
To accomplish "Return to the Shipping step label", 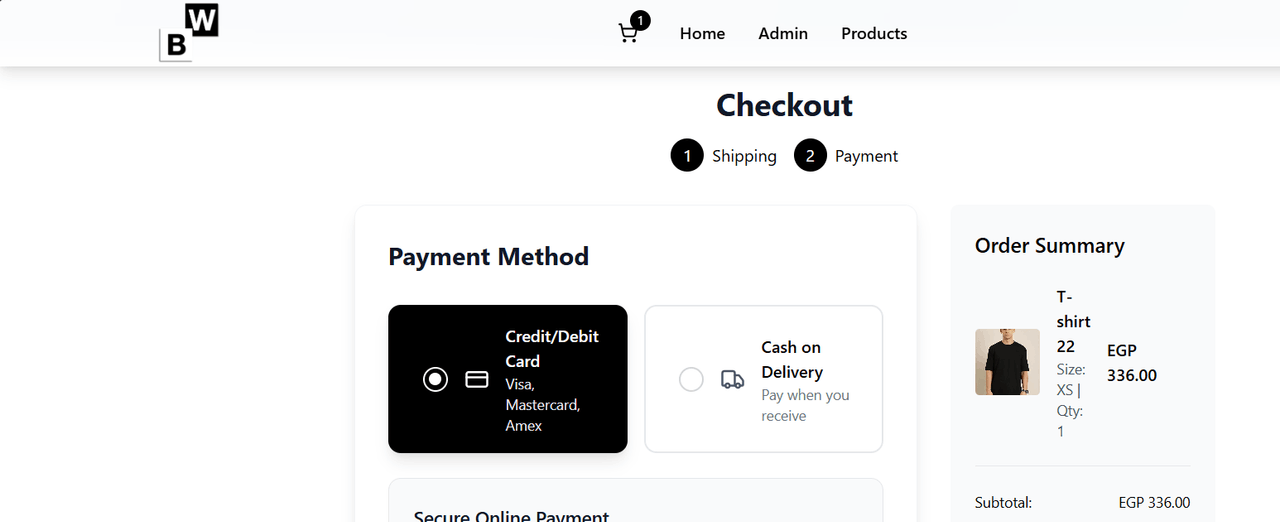I will [744, 156].
